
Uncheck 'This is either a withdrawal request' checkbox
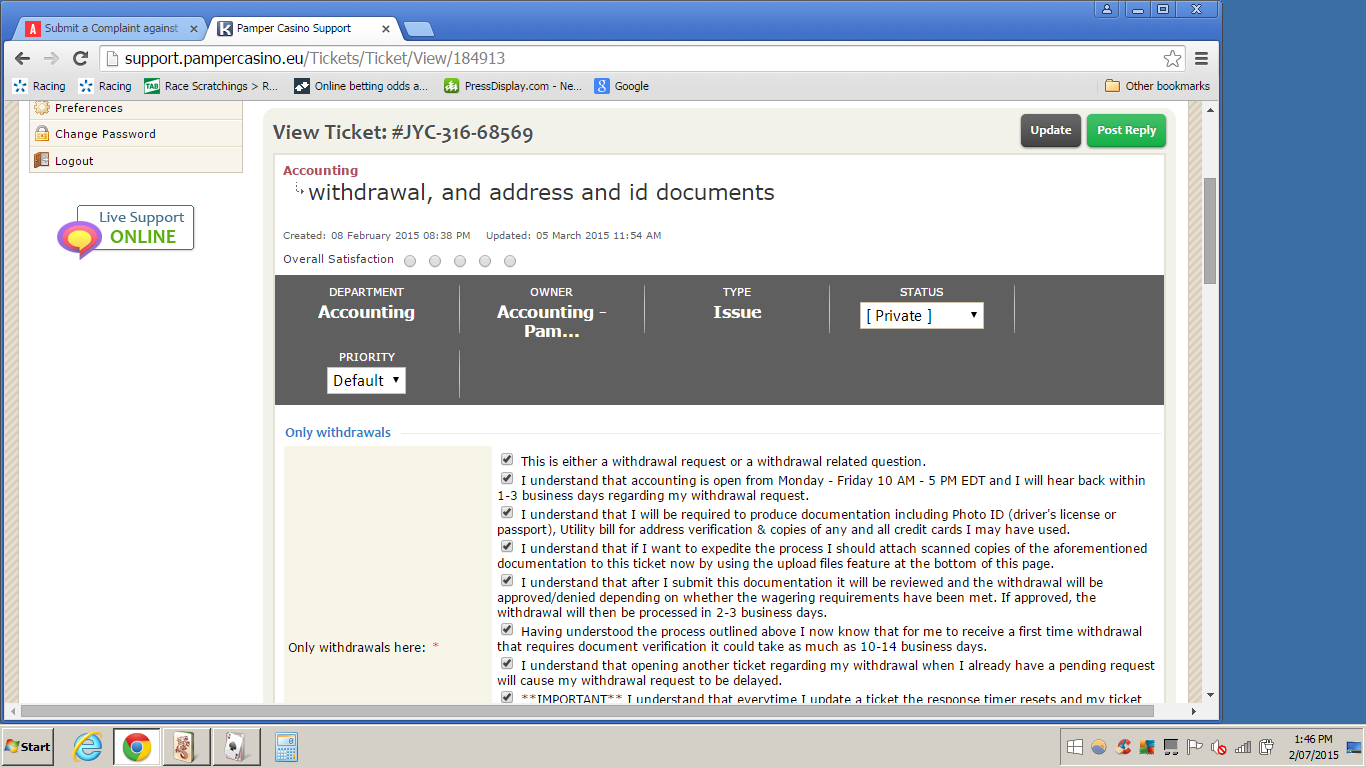(x=507, y=460)
